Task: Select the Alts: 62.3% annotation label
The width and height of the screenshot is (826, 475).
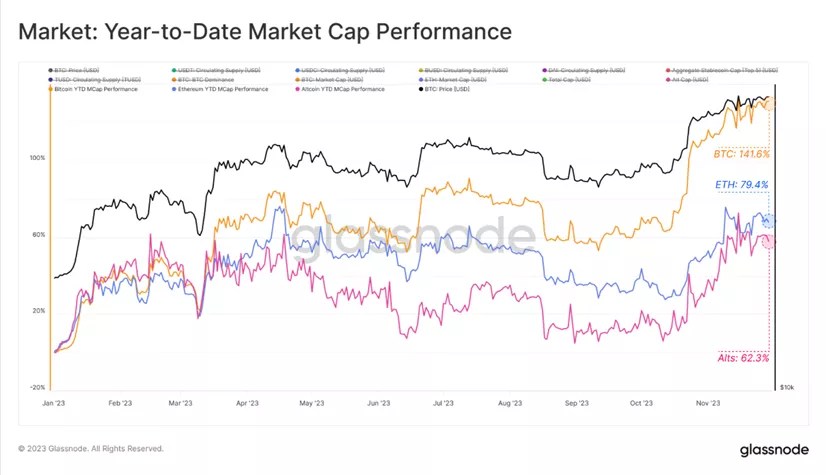Action: tap(743, 358)
